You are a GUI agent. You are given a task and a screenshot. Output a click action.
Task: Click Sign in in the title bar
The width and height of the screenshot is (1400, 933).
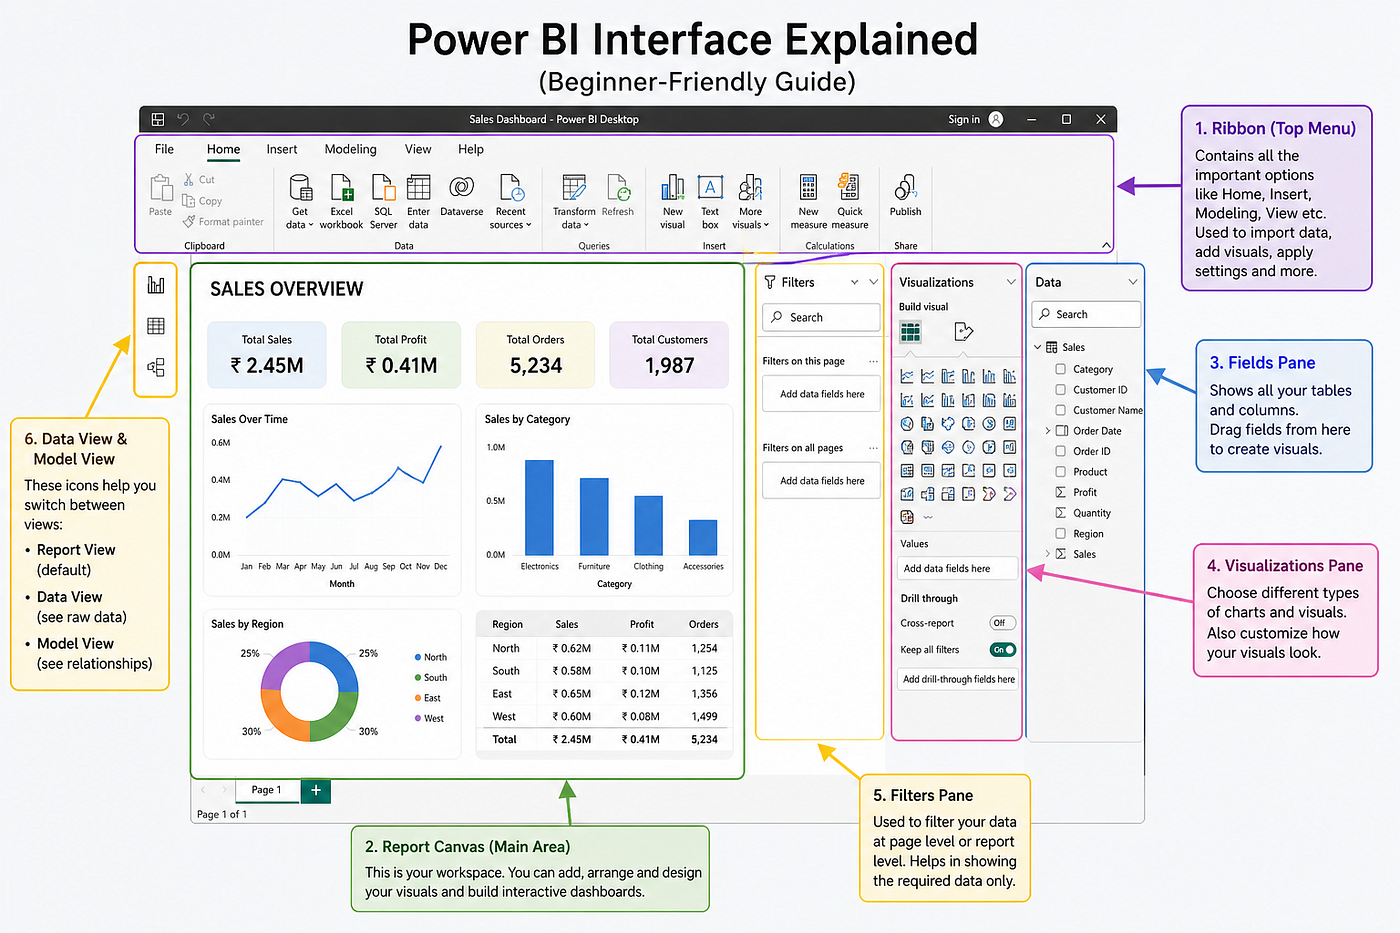tap(964, 119)
